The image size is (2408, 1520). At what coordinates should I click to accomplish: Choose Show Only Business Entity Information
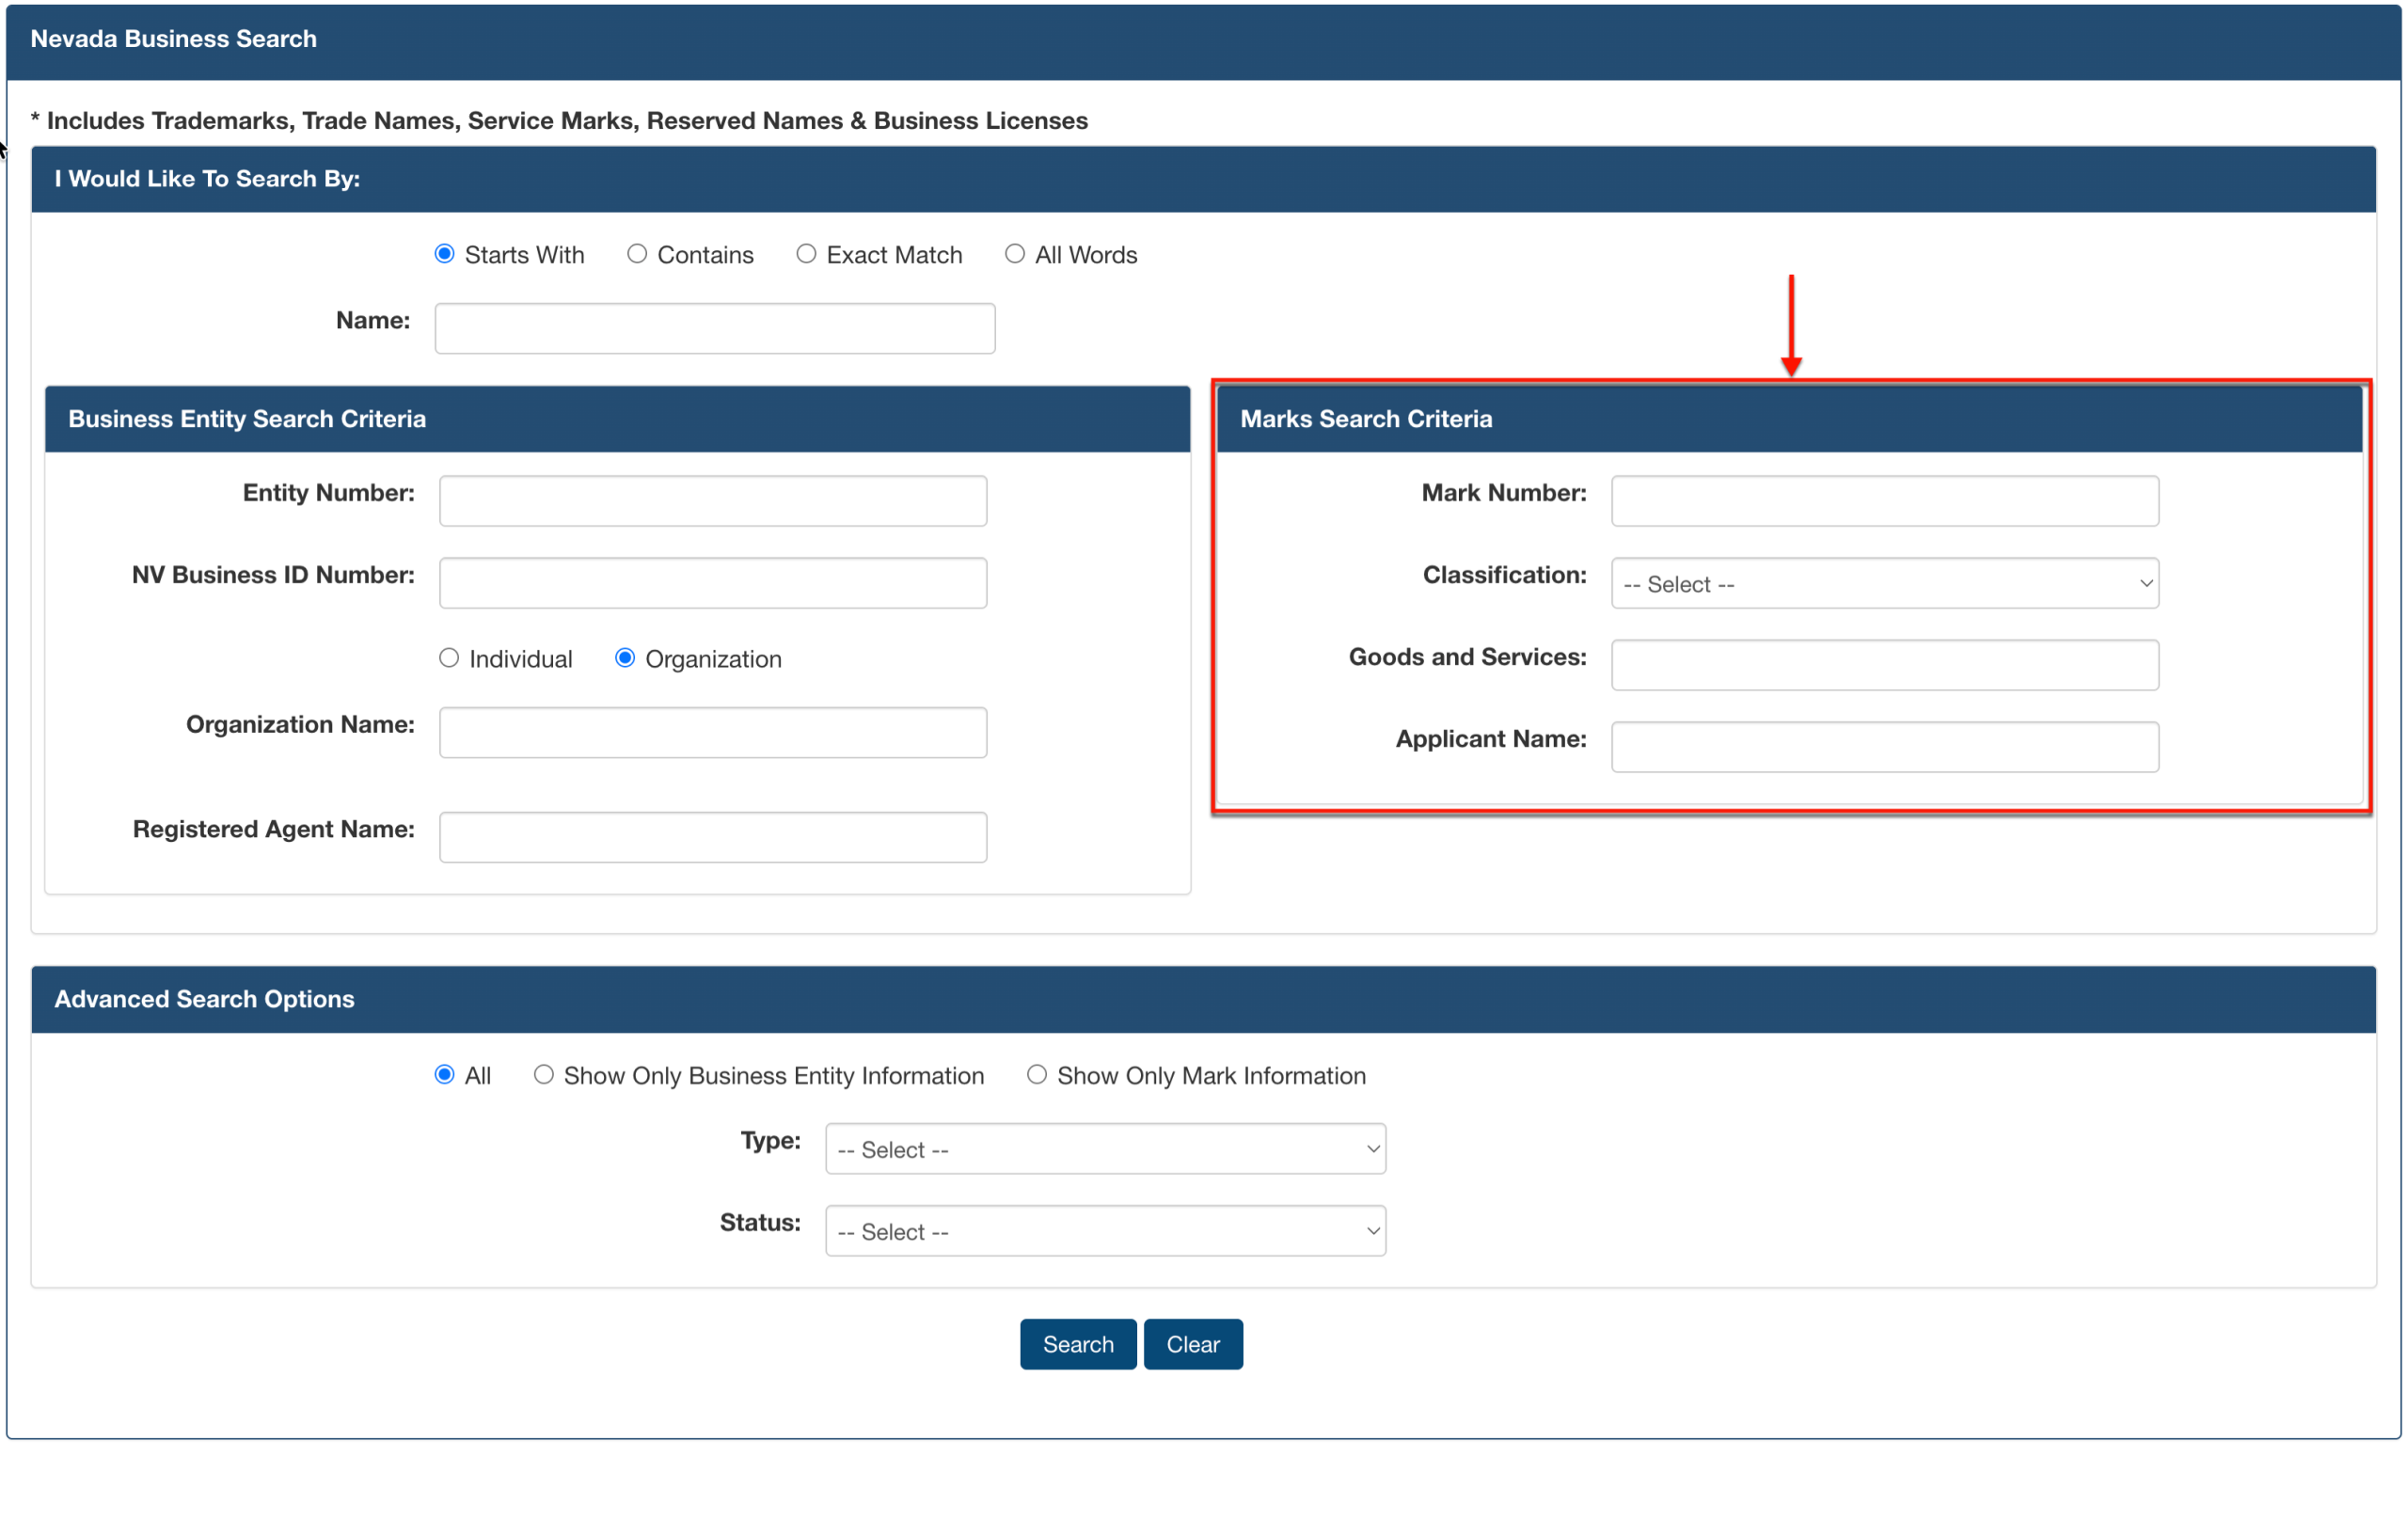click(x=544, y=1075)
